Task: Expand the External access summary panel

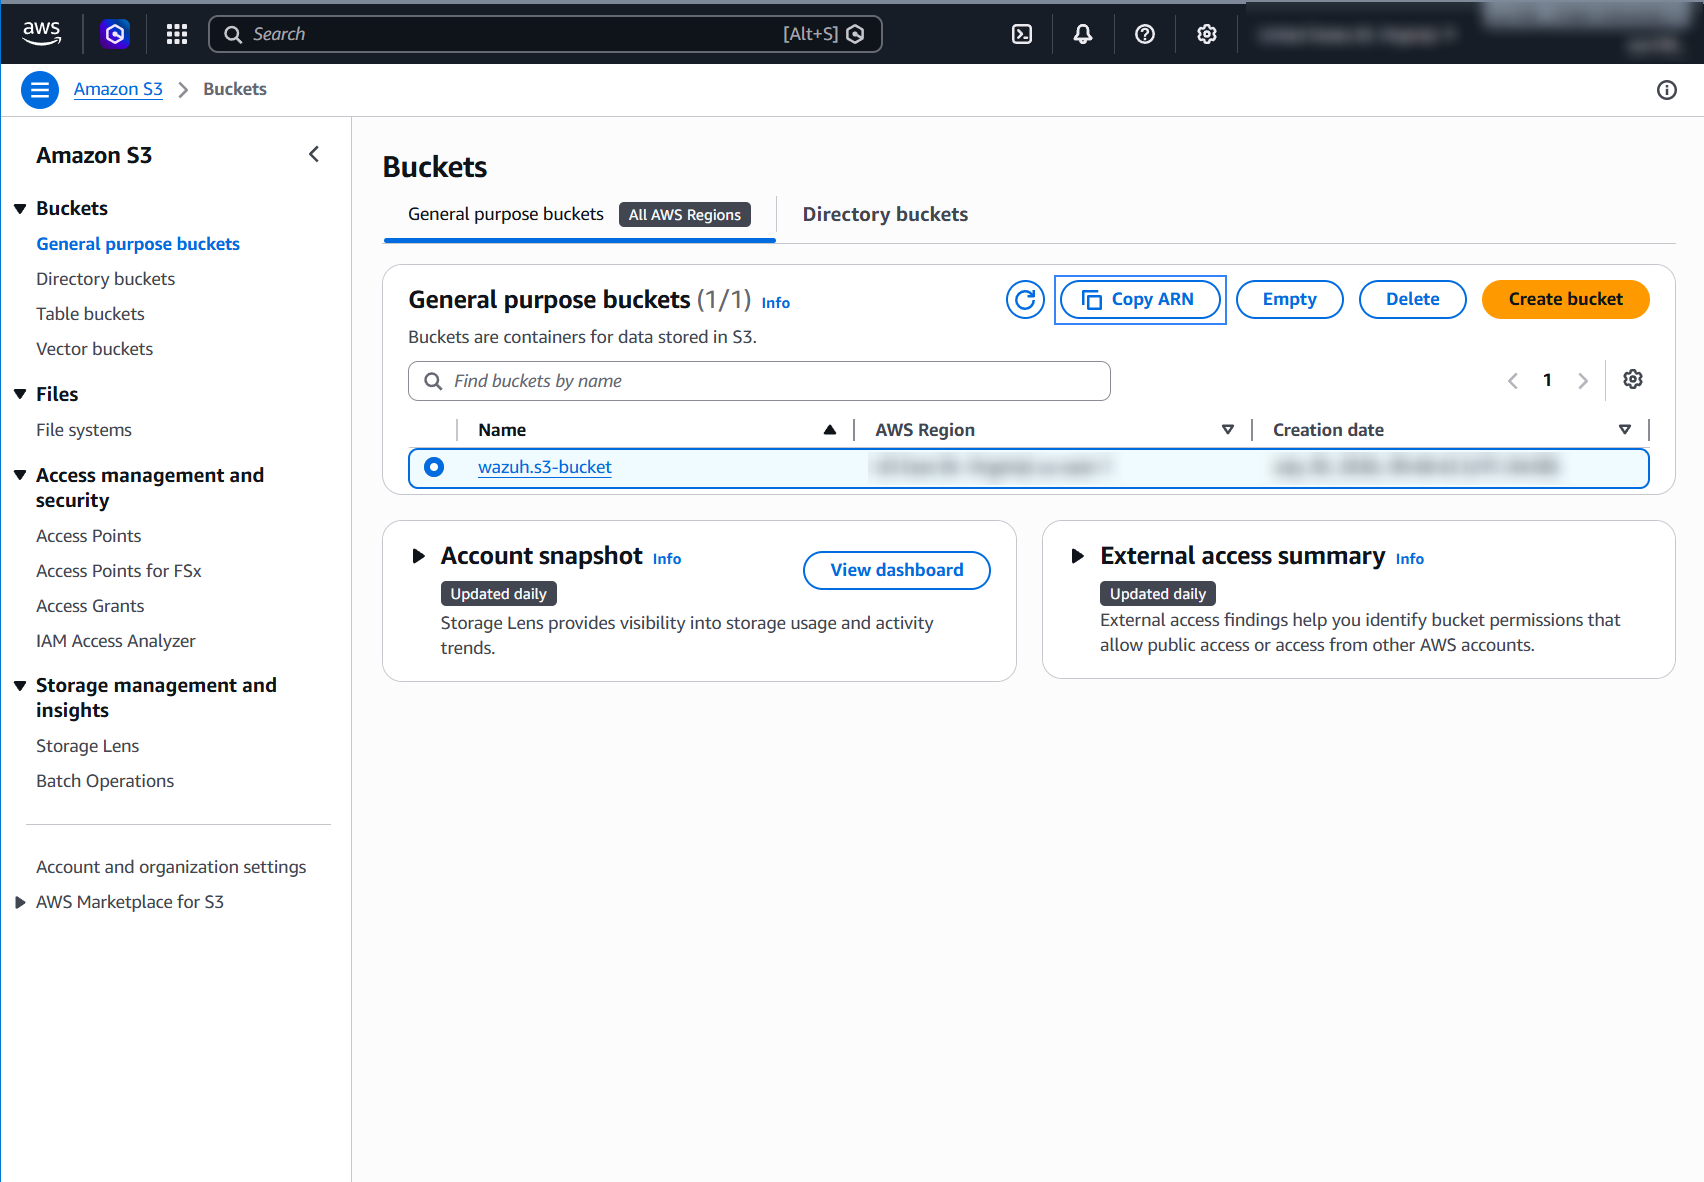Action: (x=1078, y=556)
